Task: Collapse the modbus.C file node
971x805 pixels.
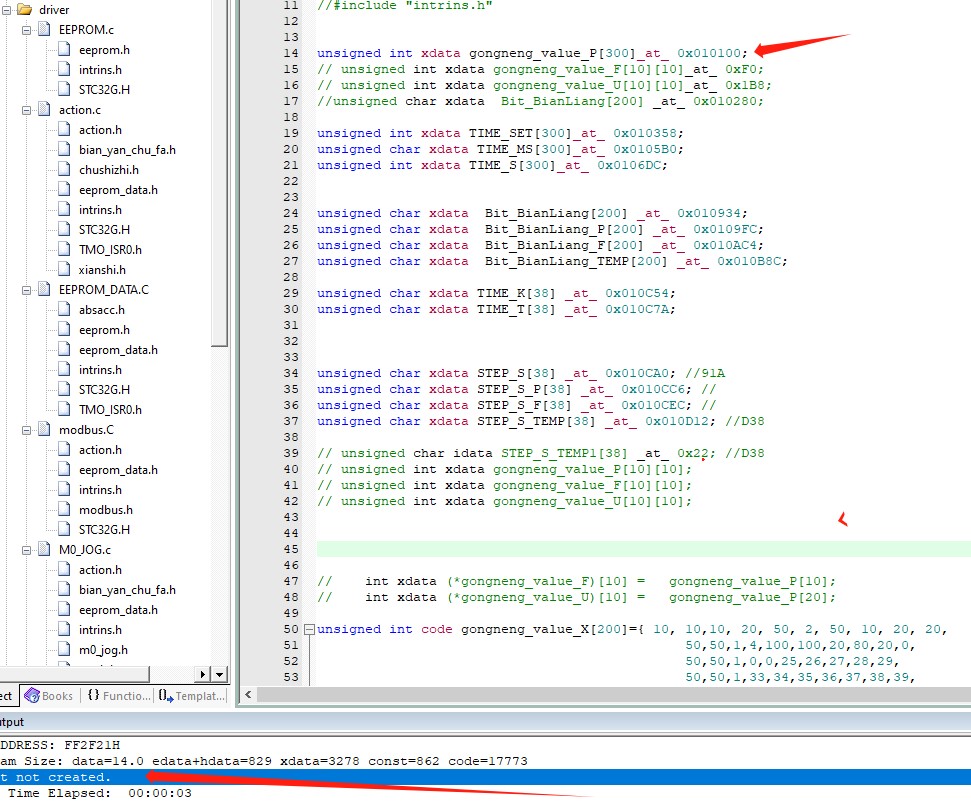Action: 27,430
